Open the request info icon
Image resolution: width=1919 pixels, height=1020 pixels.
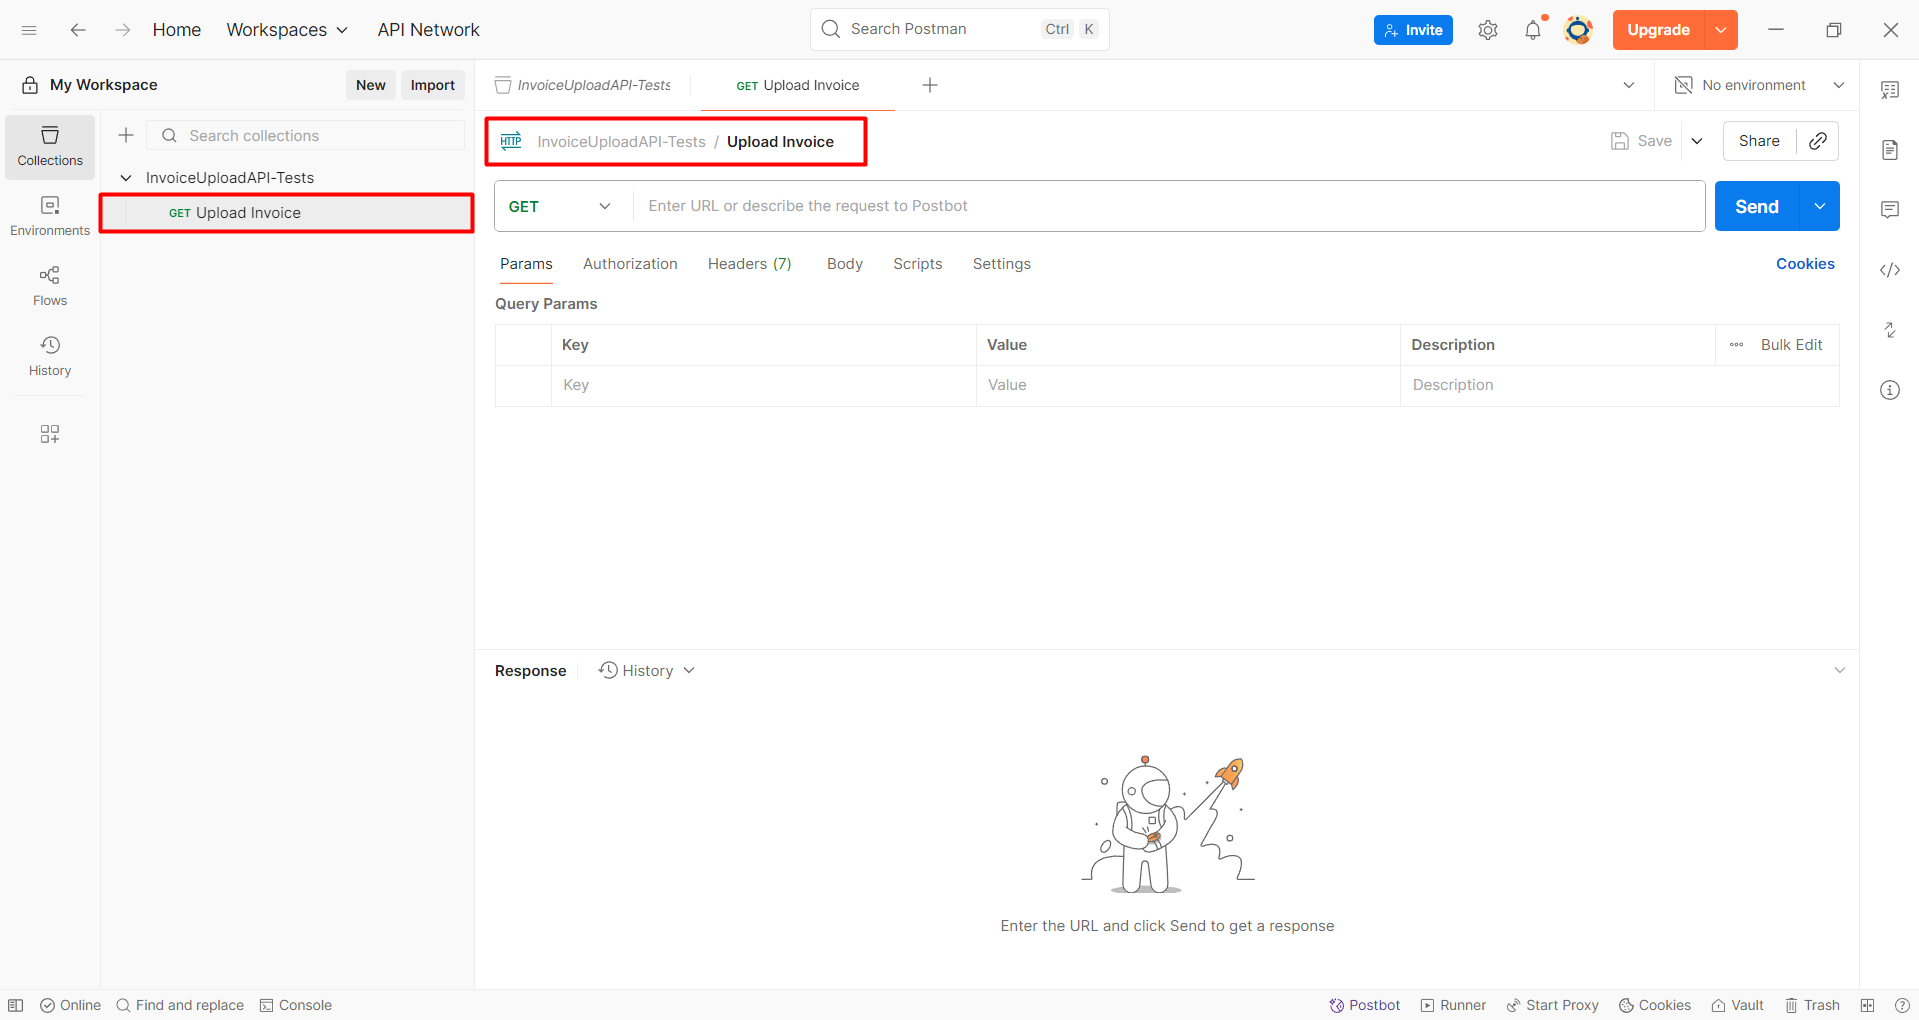tap(1889, 390)
